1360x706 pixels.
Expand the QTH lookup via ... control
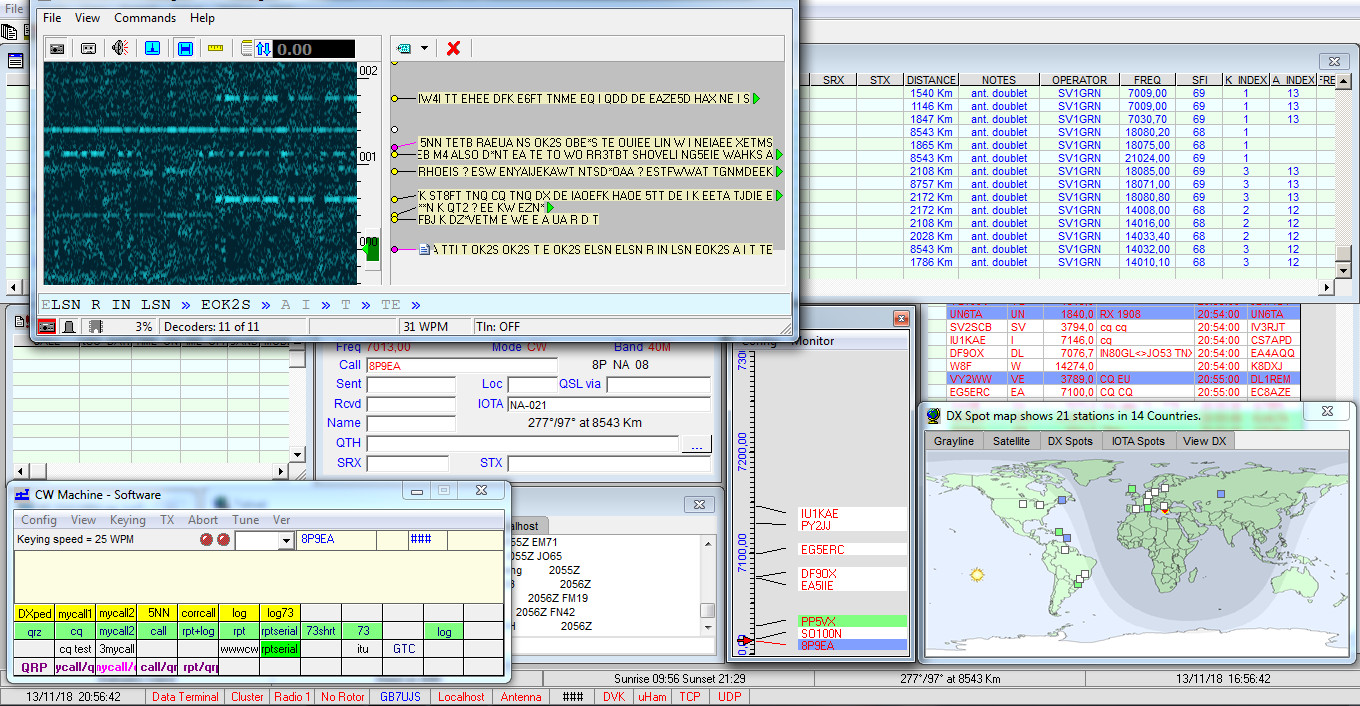pos(696,445)
